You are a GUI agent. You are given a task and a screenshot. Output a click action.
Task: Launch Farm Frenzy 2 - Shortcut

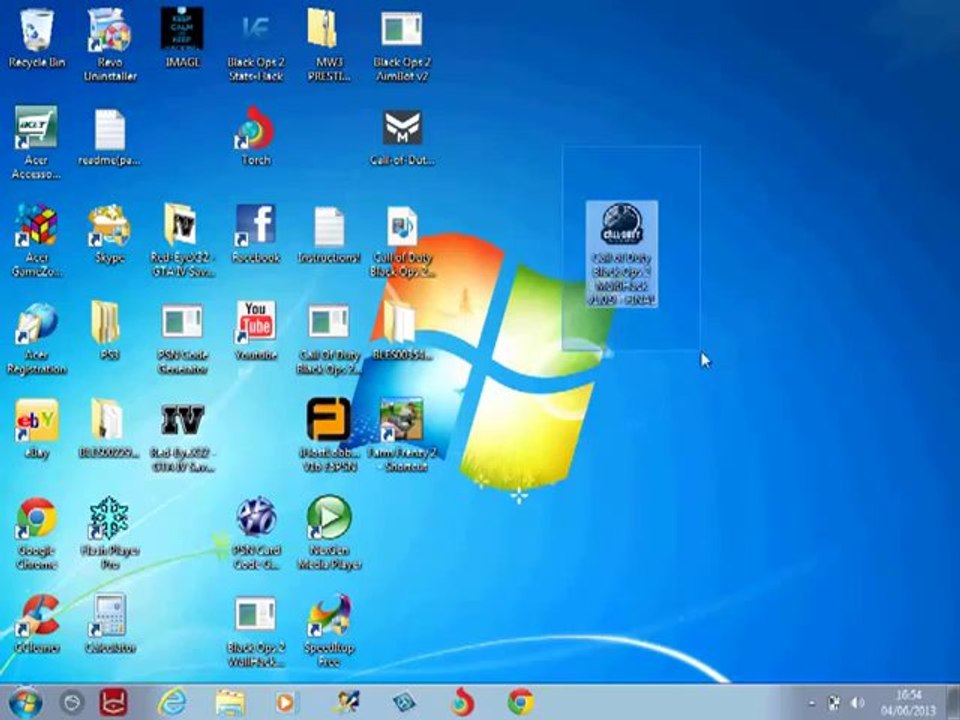402,435
